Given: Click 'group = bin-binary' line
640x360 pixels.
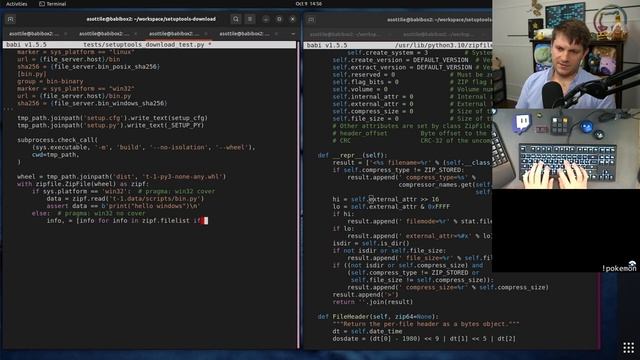Looking at the screenshot, I should (50, 82).
